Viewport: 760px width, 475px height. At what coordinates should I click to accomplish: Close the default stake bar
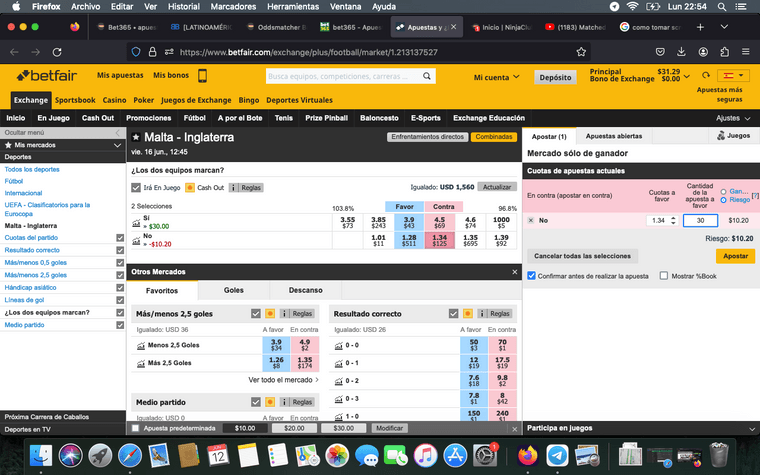click(x=515, y=429)
